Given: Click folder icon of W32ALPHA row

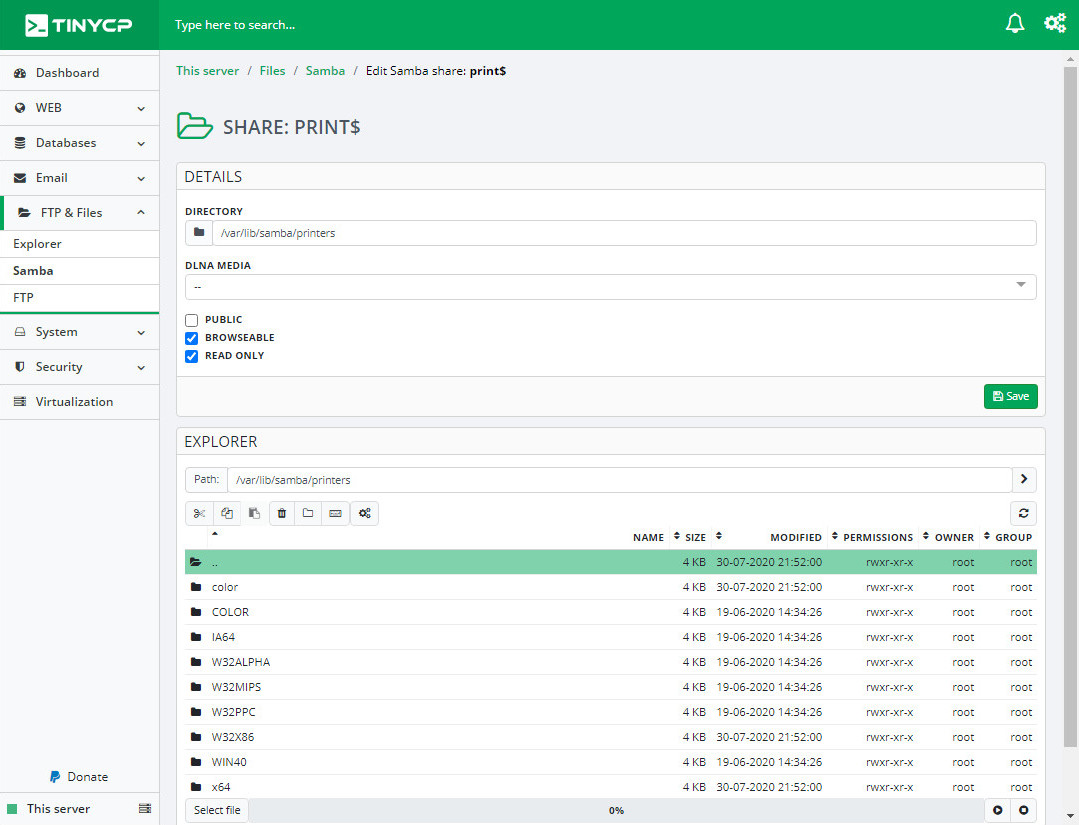Looking at the screenshot, I should (196, 662).
